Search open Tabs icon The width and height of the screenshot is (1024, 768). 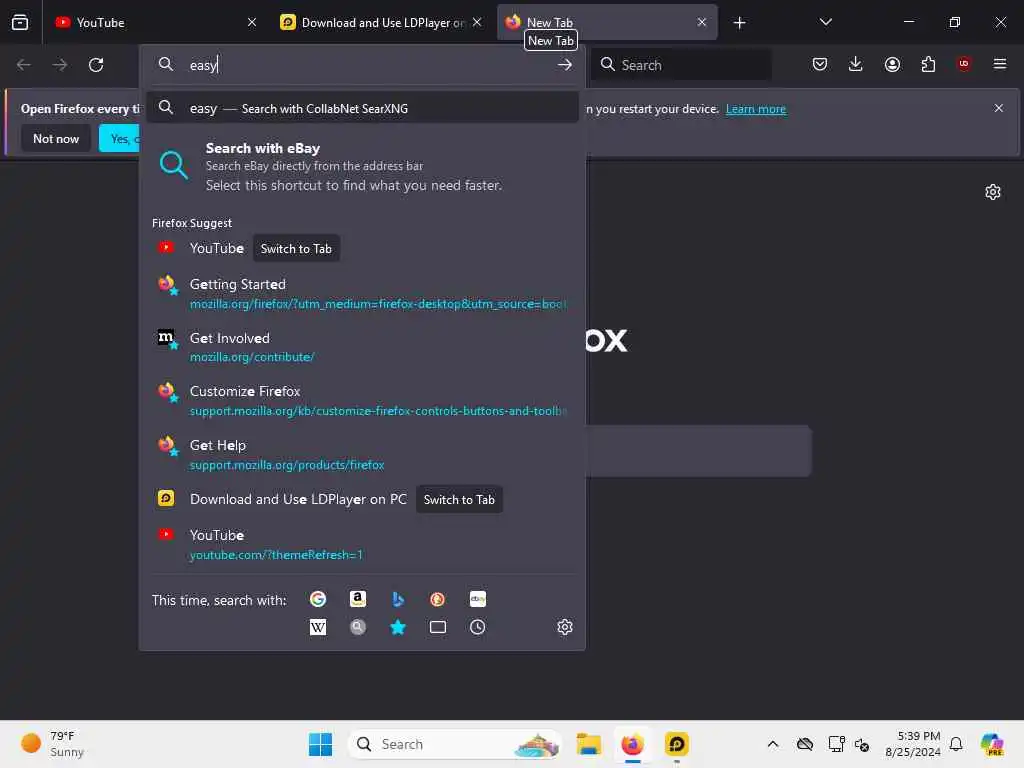[438, 627]
